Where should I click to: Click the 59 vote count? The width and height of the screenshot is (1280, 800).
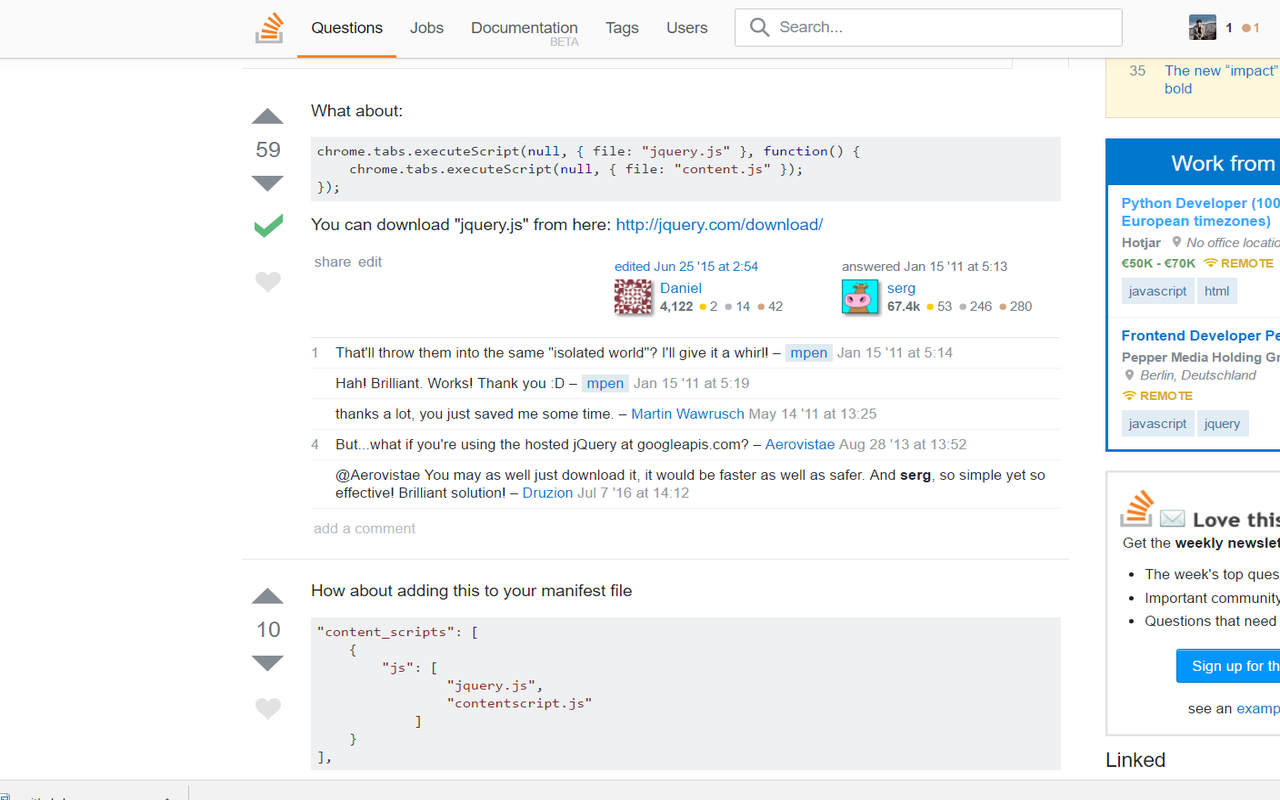coord(268,150)
